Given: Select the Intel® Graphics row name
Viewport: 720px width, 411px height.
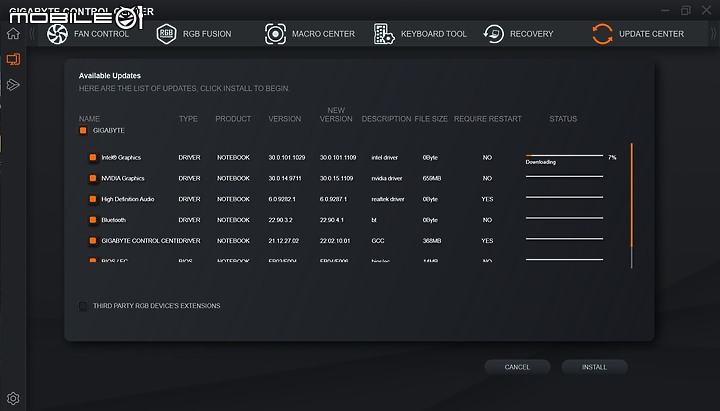Looking at the screenshot, I should [x=121, y=158].
